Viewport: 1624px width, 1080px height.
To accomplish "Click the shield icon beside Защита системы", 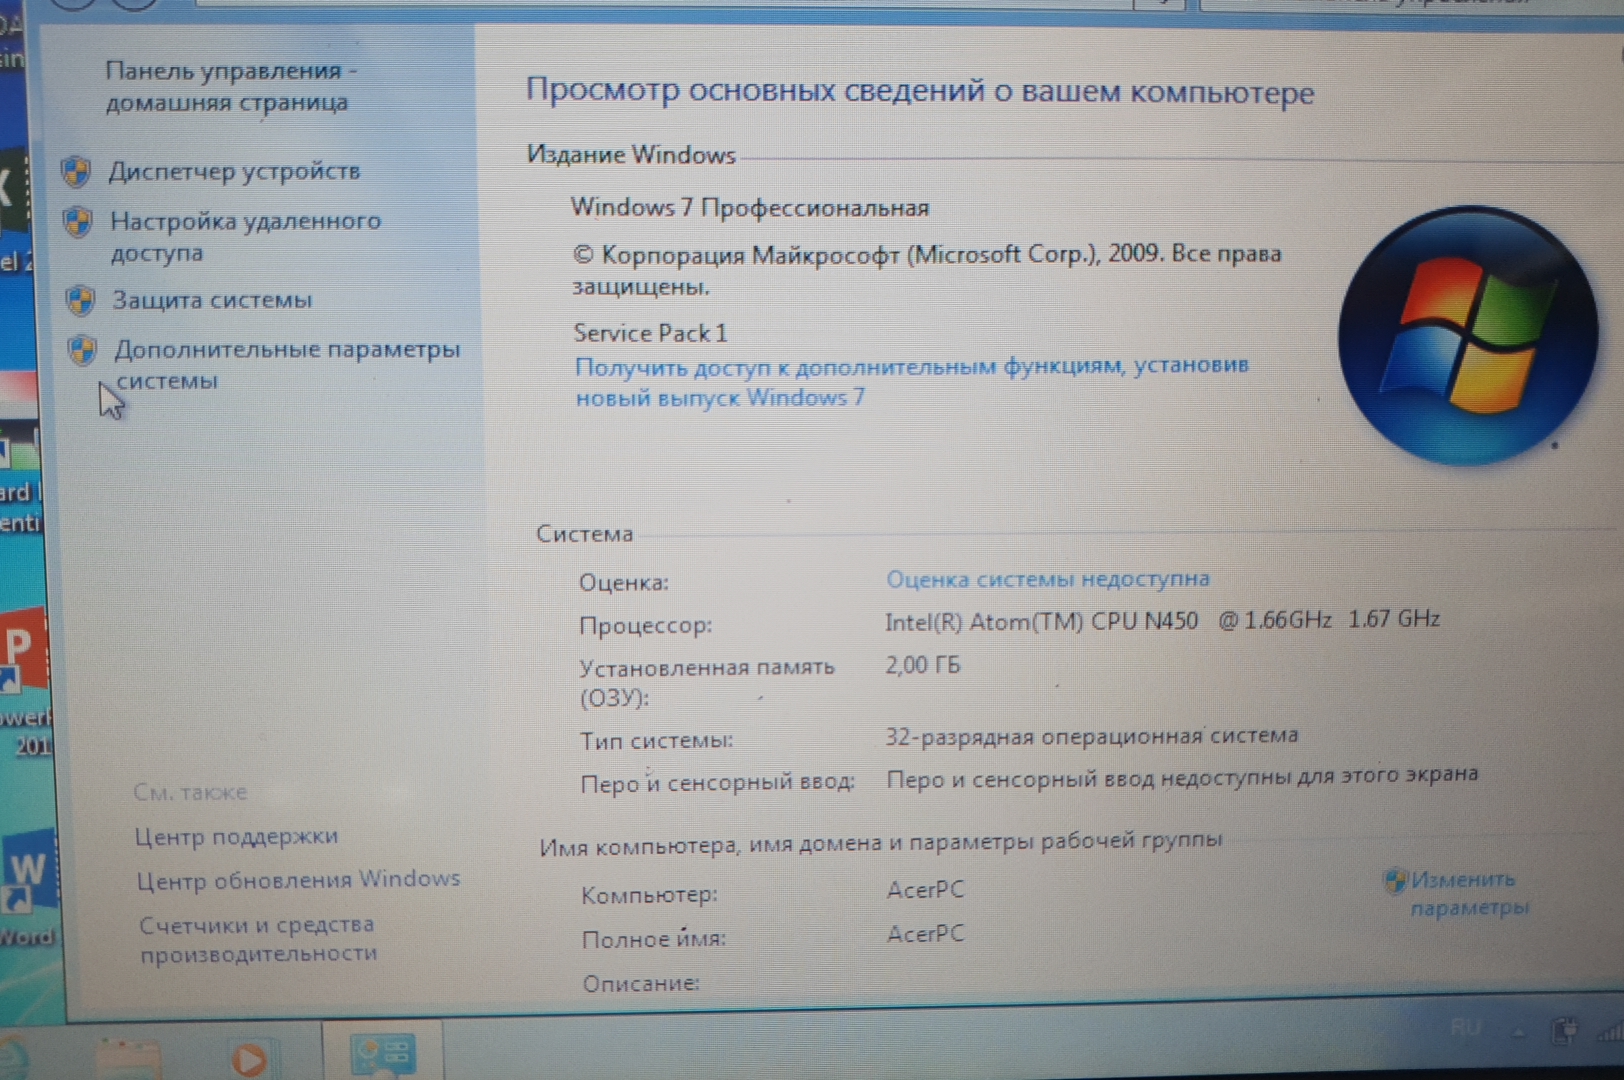I will 80,300.
